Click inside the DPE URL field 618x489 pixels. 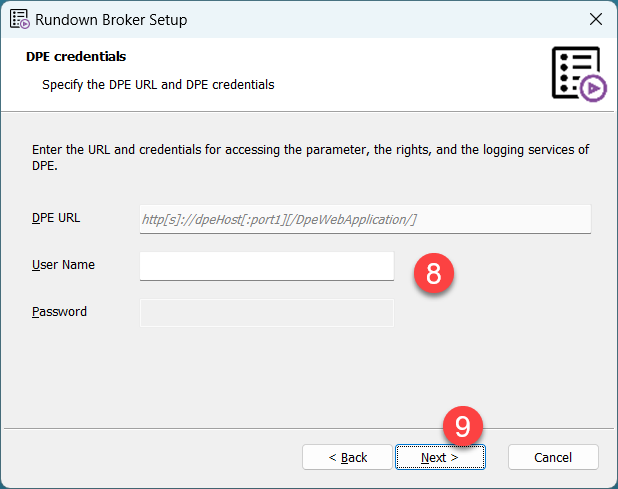(365, 219)
